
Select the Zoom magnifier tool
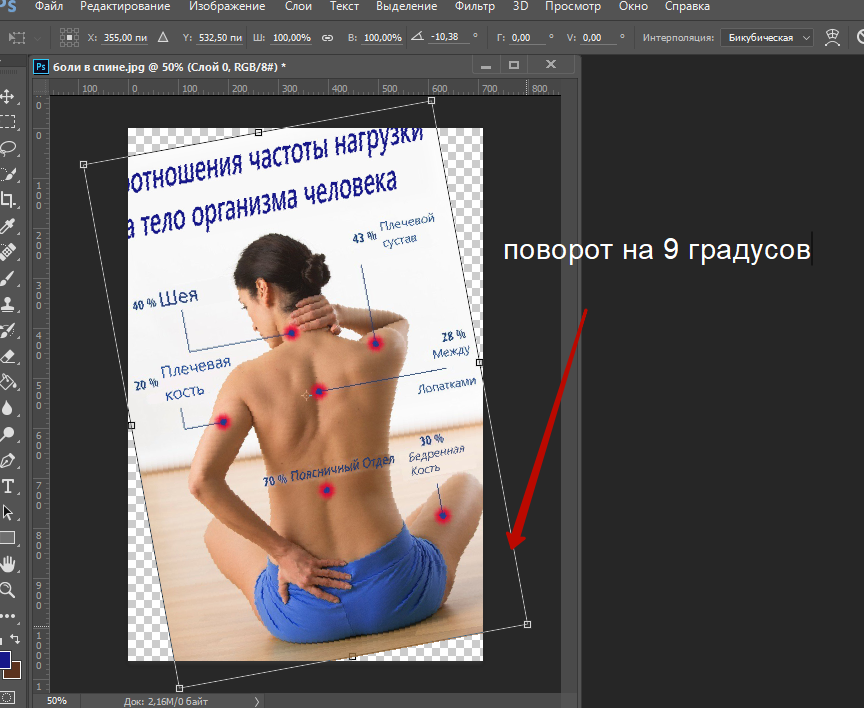(x=8, y=590)
